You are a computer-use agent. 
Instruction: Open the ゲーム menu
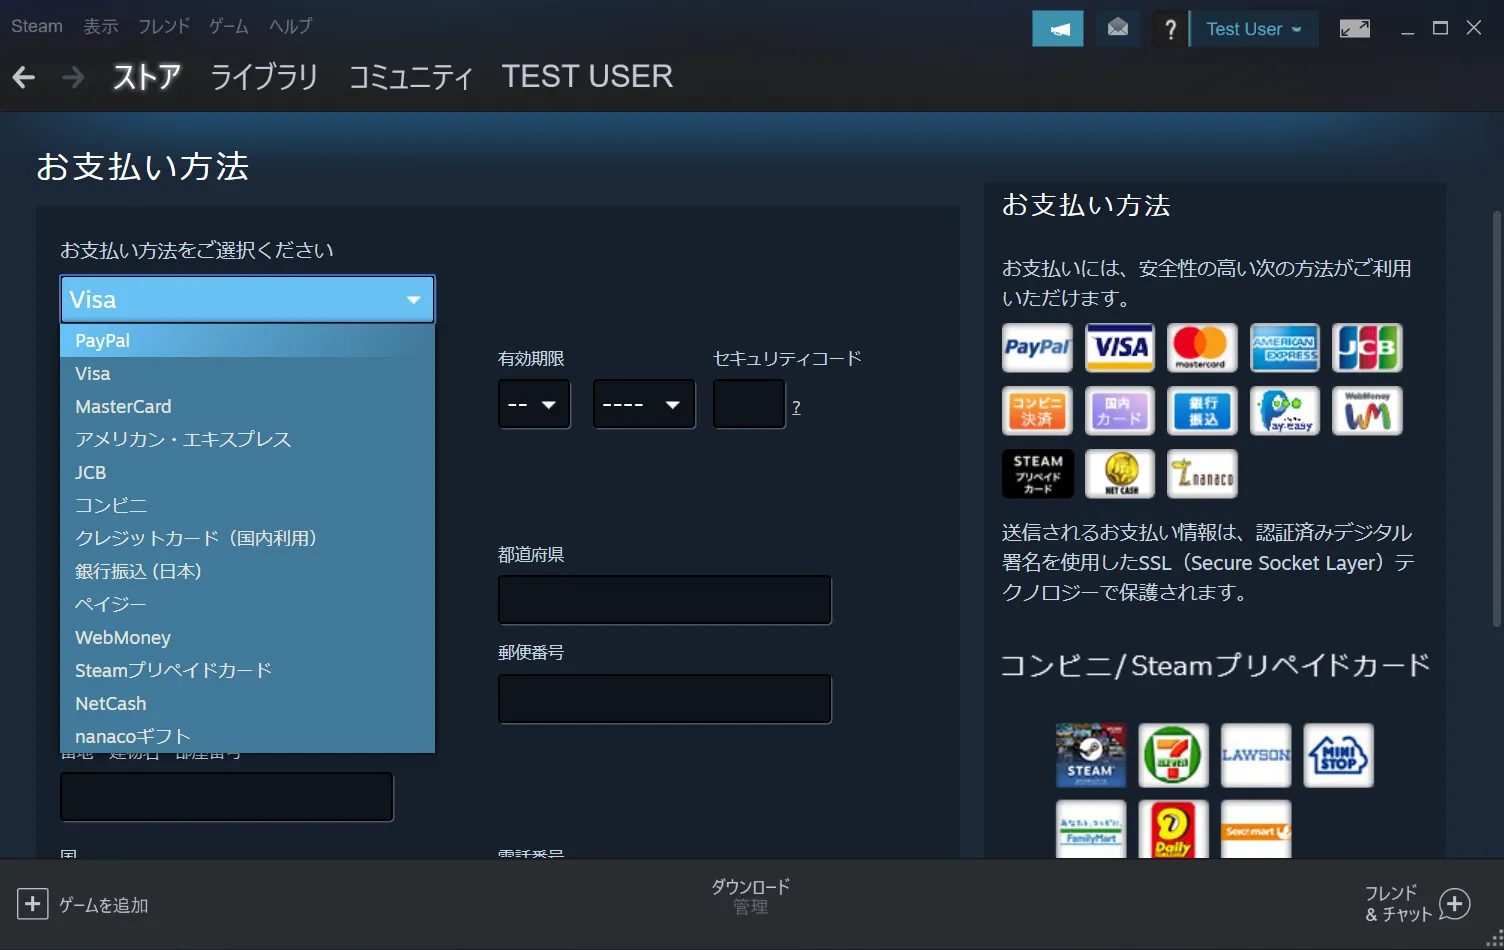click(x=228, y=26)
